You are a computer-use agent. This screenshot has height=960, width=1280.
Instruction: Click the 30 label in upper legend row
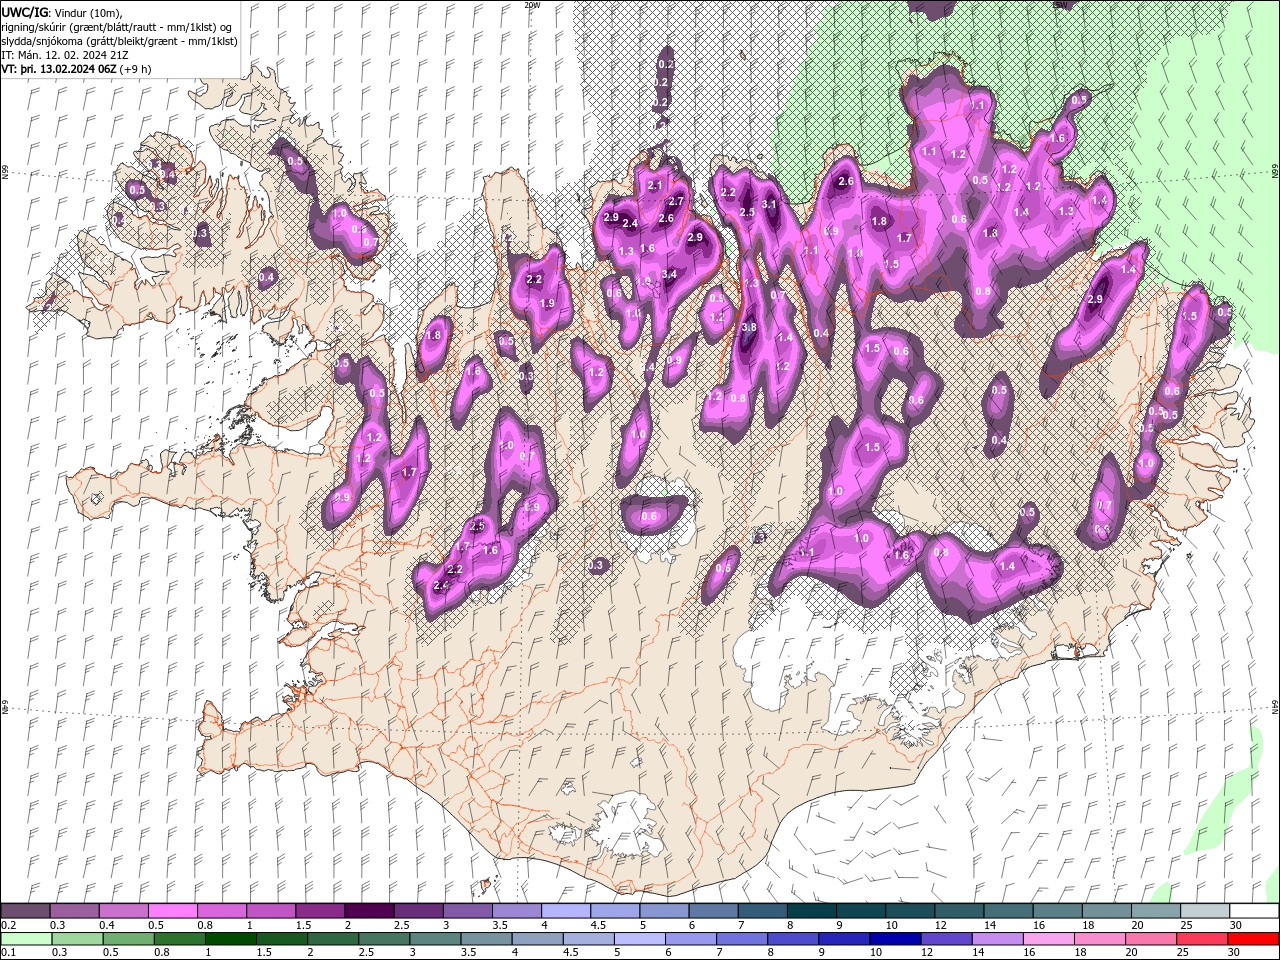pos(1235,925)
